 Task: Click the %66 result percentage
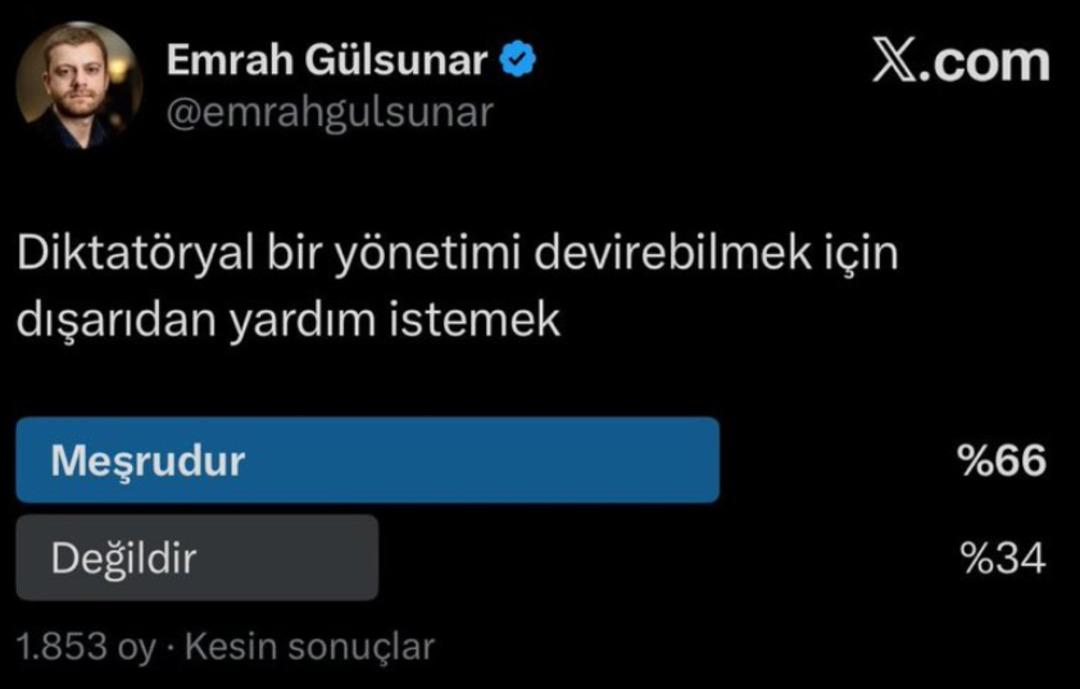[x=1002, y=460]
